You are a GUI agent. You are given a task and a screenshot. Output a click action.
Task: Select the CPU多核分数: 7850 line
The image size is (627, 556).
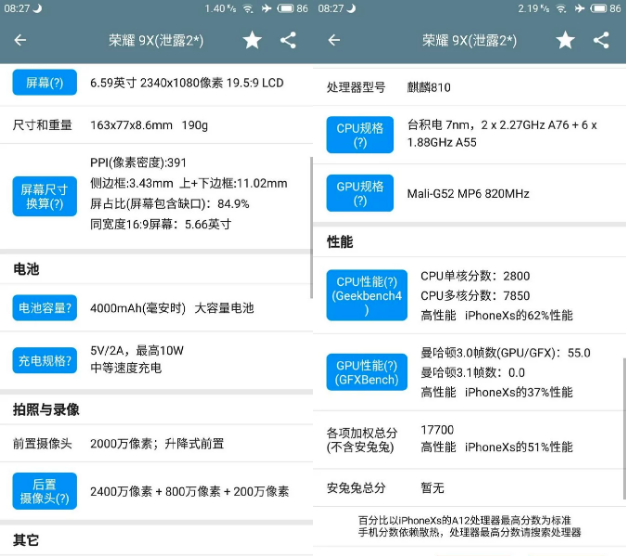pyautogui.click(x=475, y=296)
